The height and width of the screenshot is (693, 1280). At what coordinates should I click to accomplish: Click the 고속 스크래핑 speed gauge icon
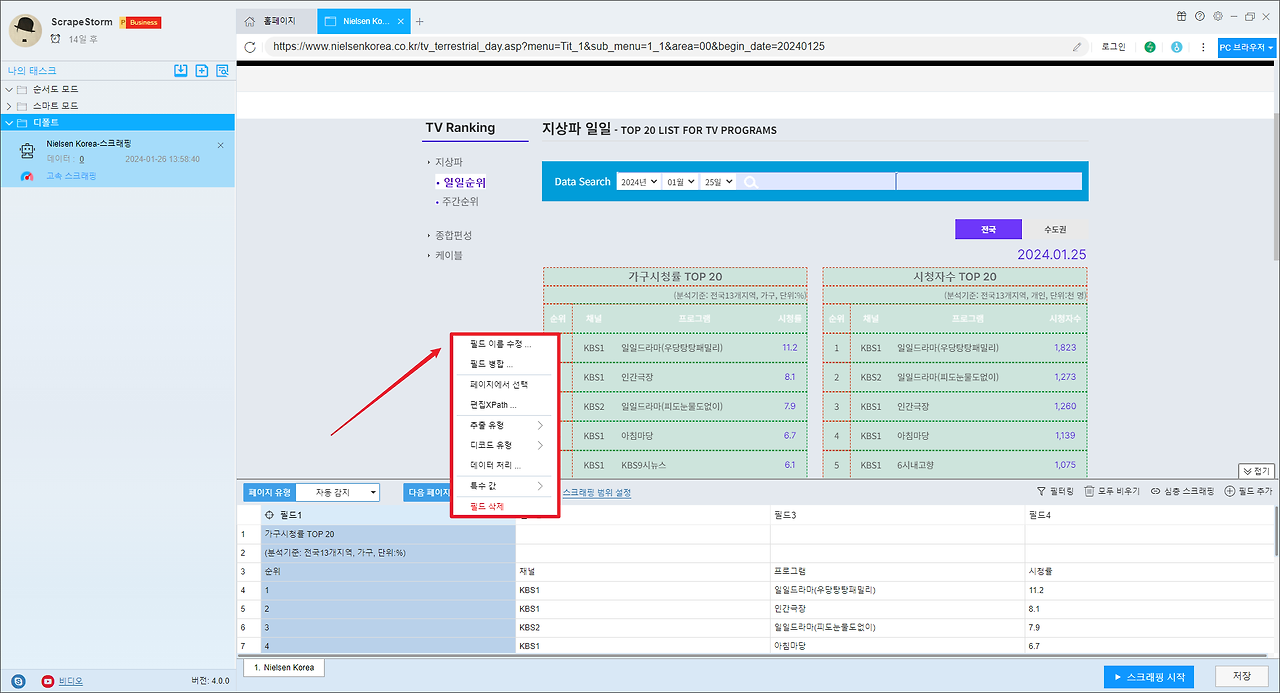pyautogui.click(x=27, y=176)
